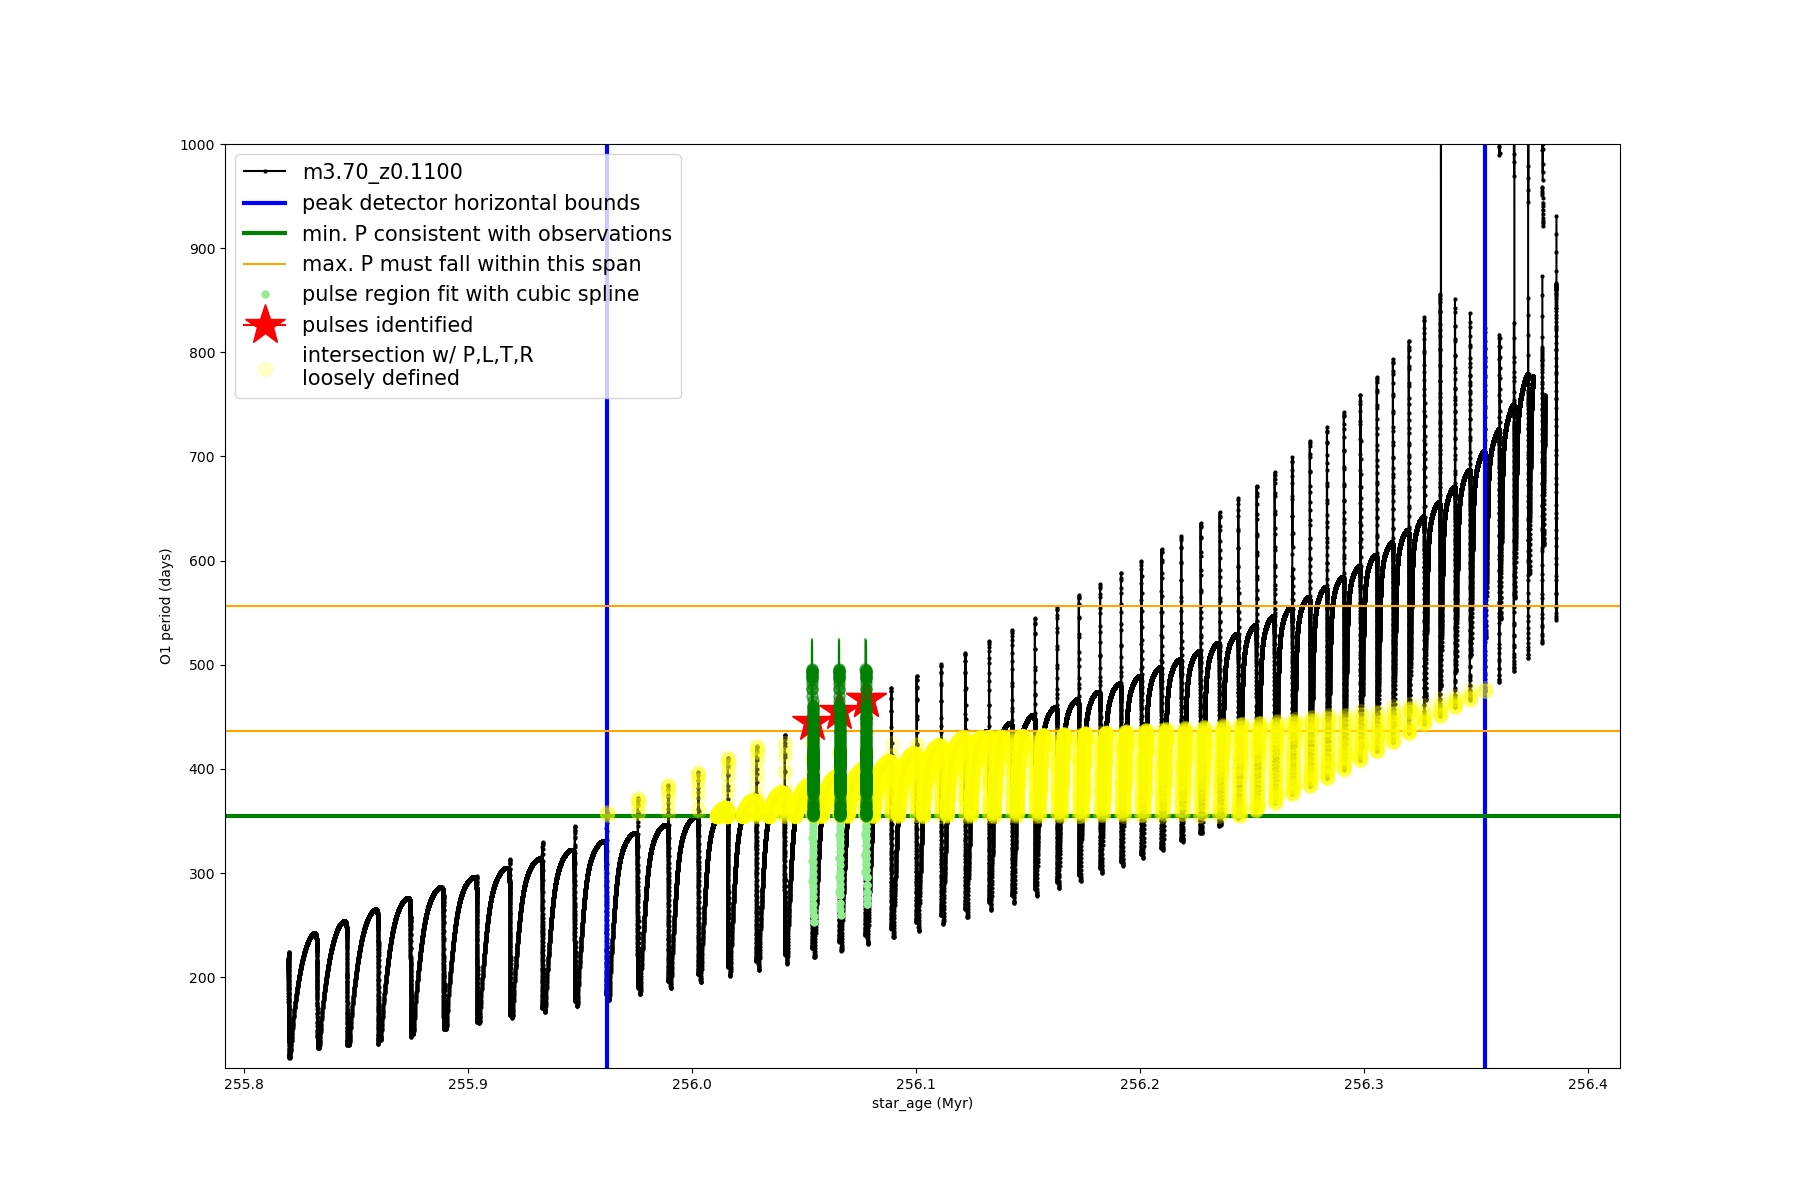The image size is (1800, 1200).
Task: Click the orange line sample in the legend
Action: [x=265, y=264]
